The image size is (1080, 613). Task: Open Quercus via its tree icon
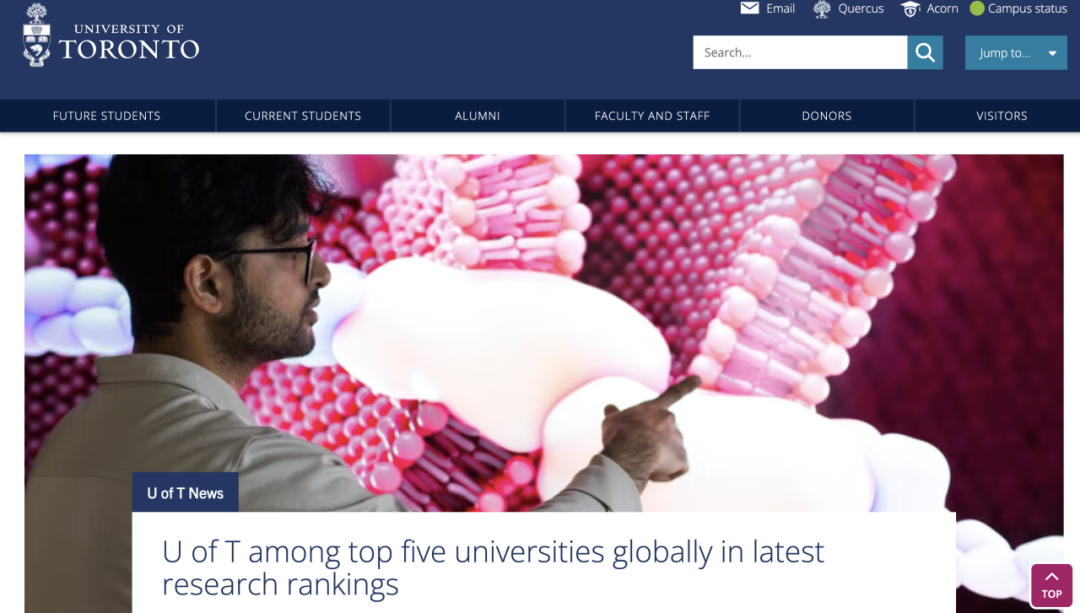pyautogui.click(x=822, y=9)
